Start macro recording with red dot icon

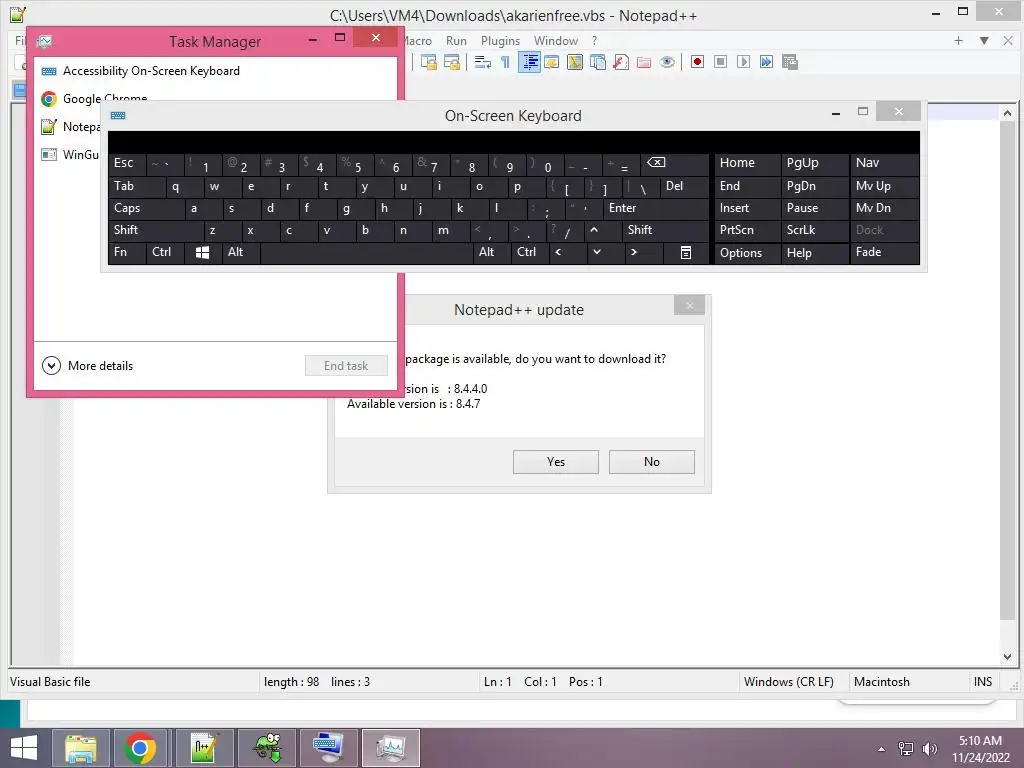coord(697,62)
